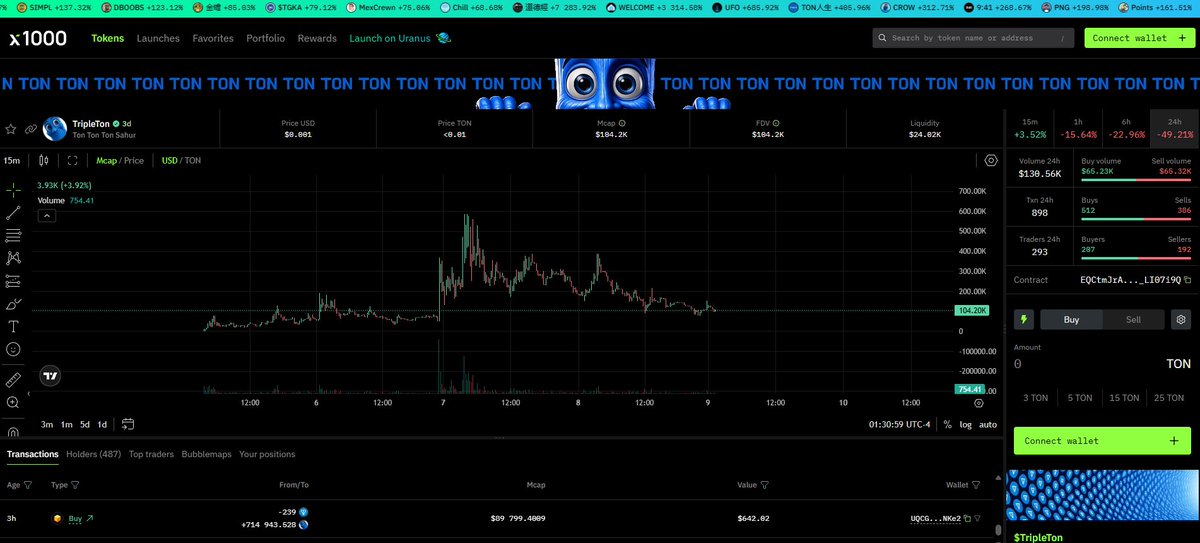This screenshot has width=1200, height=543.
Task: Select the pattern drawing tool
Action: (x=13, y=258)
